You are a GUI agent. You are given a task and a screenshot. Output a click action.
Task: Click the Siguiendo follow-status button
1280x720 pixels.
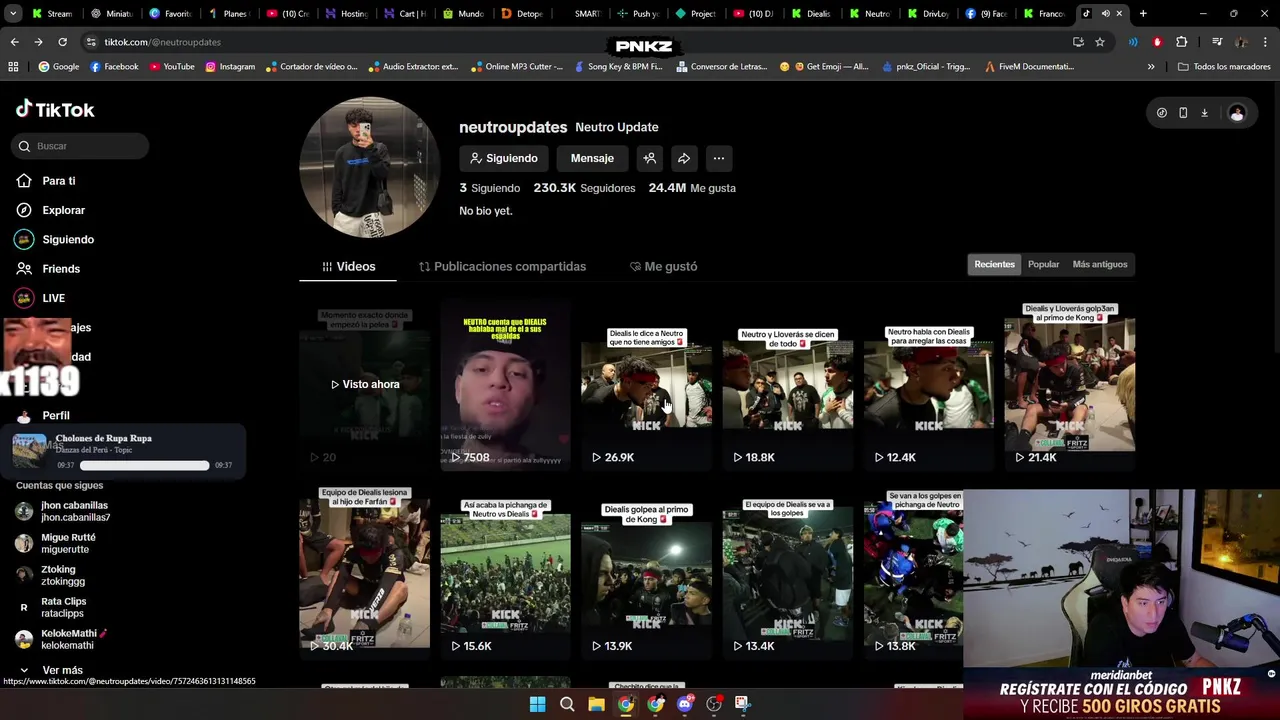(x=504, y=158)
